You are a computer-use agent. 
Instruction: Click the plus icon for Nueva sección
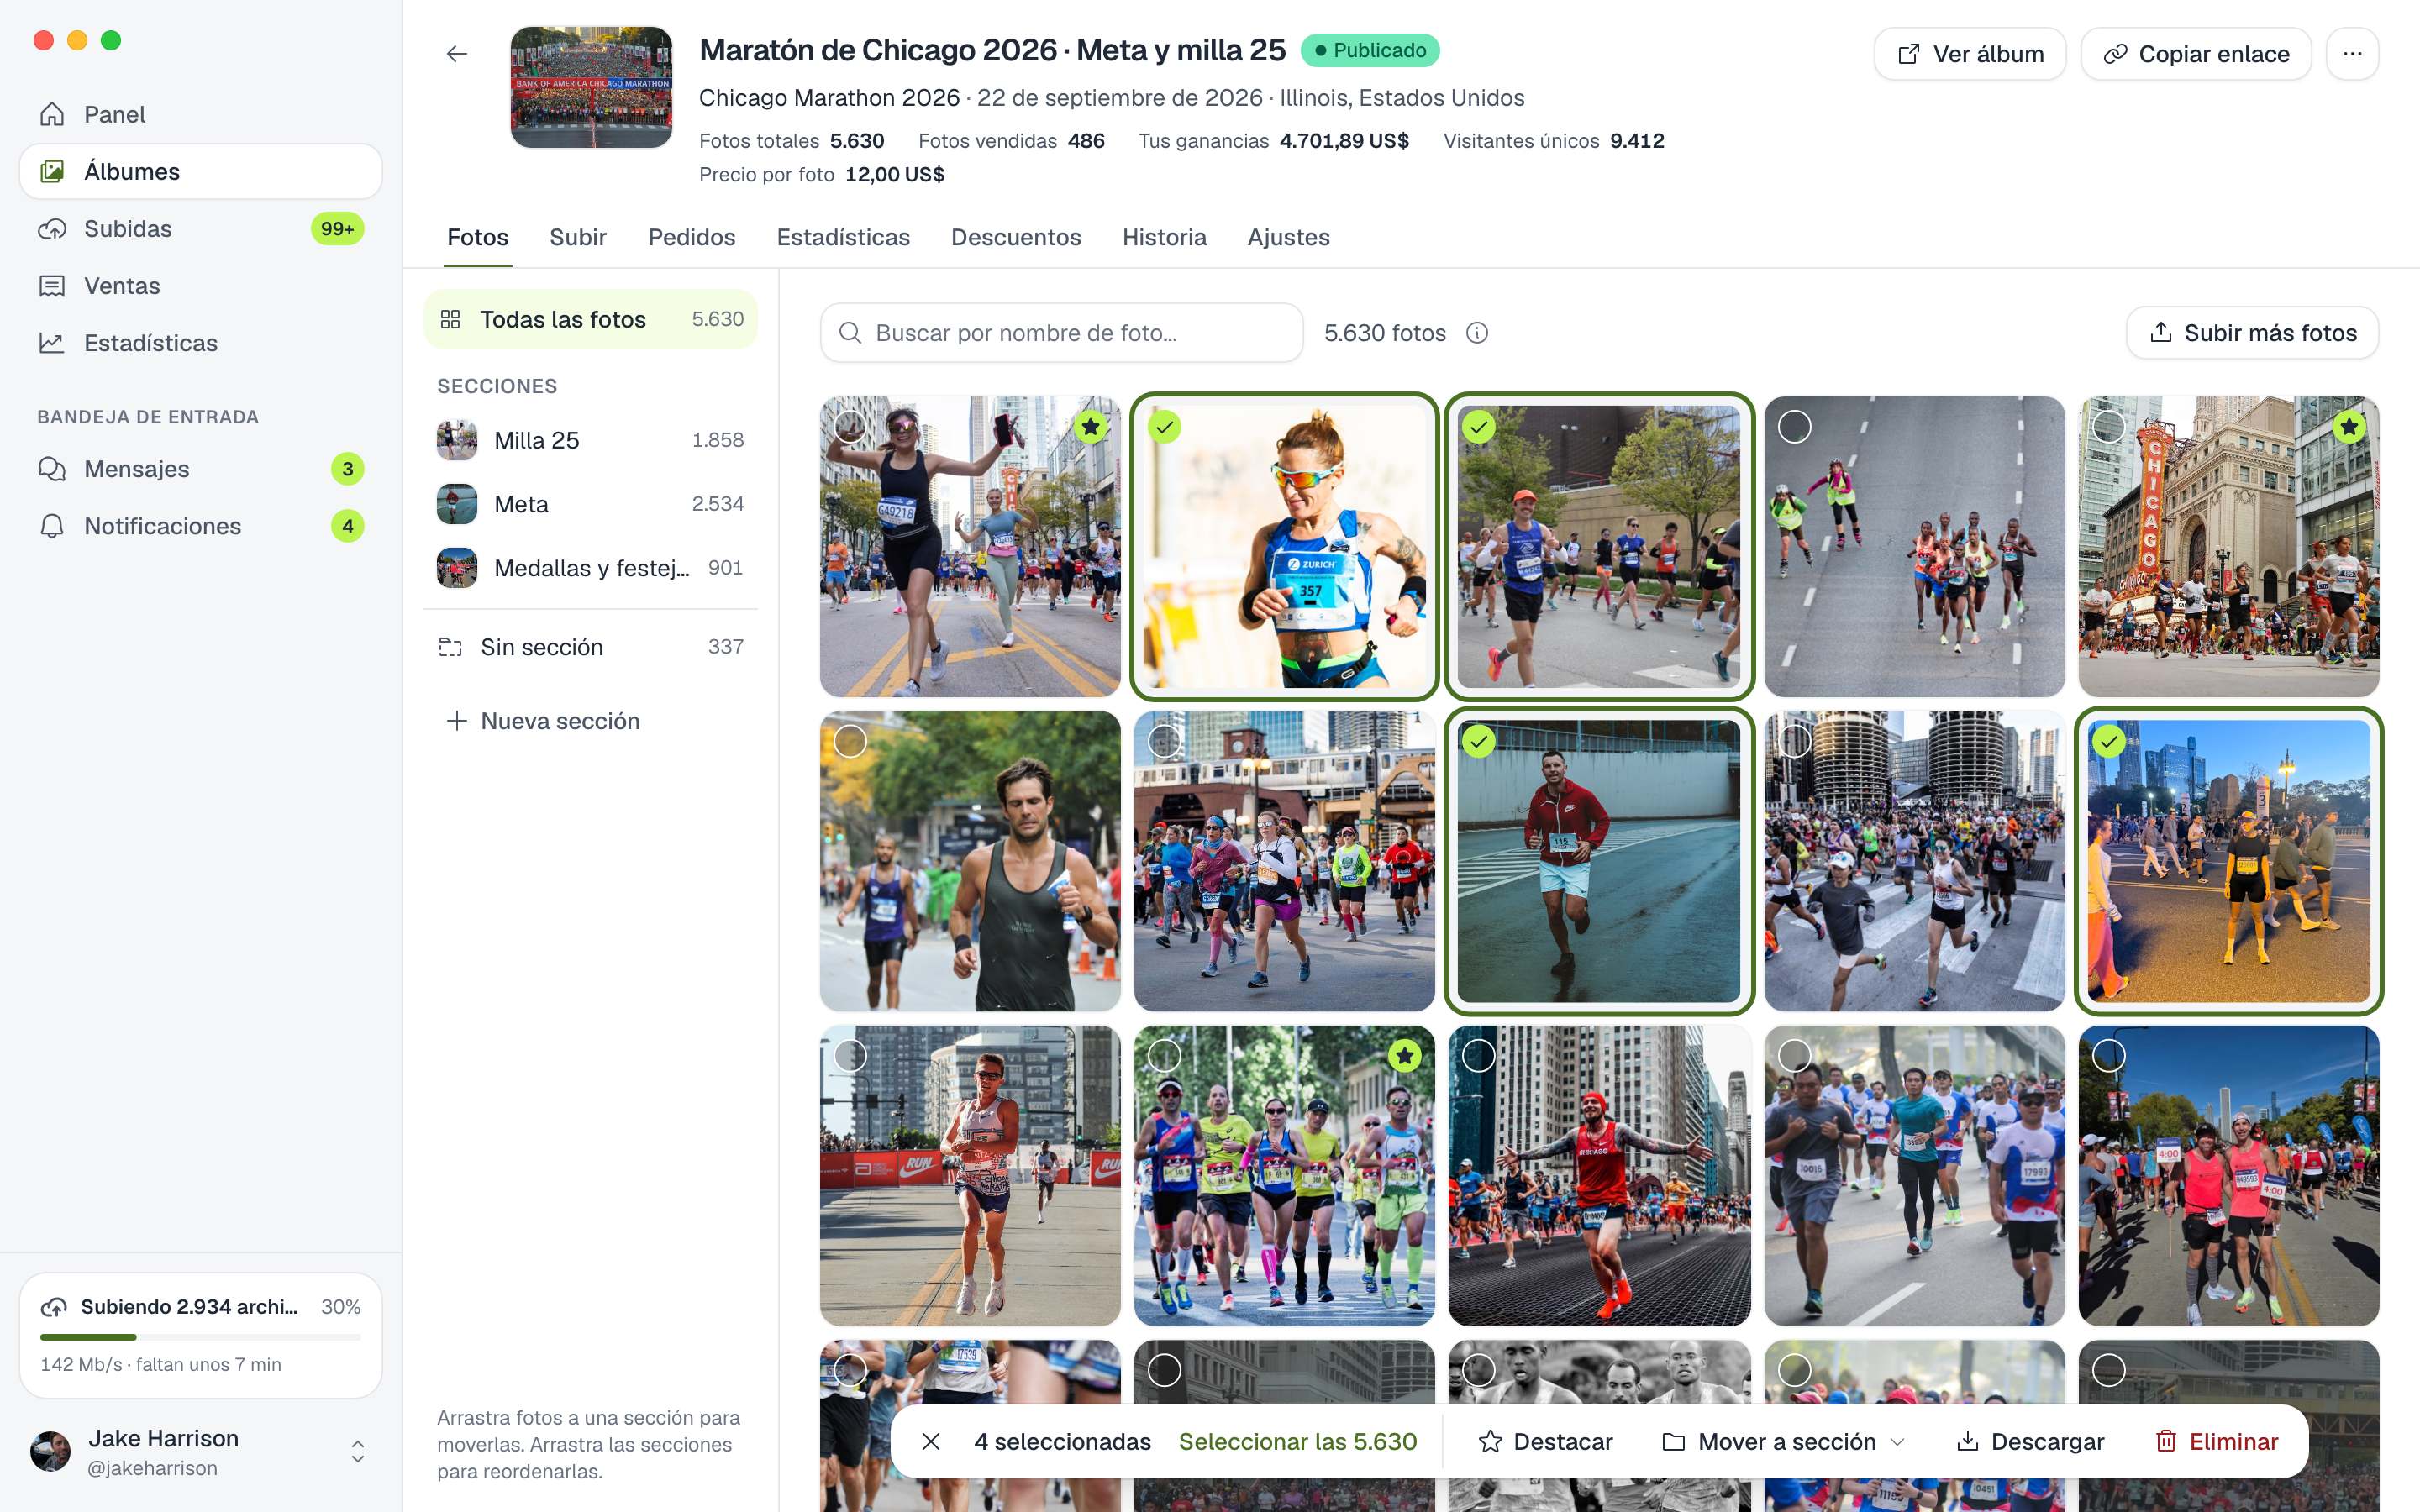456,721
